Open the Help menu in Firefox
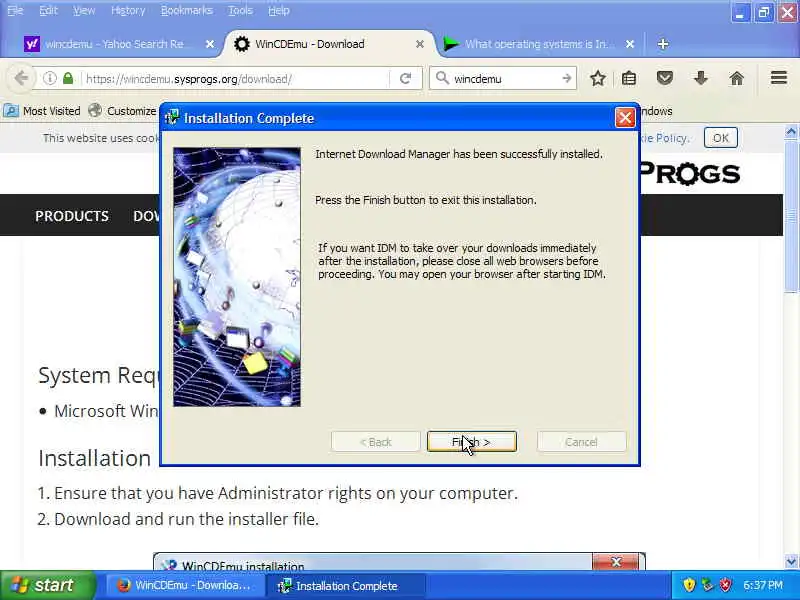Viewport: 800px width, 600px height. tap(279, 10)
